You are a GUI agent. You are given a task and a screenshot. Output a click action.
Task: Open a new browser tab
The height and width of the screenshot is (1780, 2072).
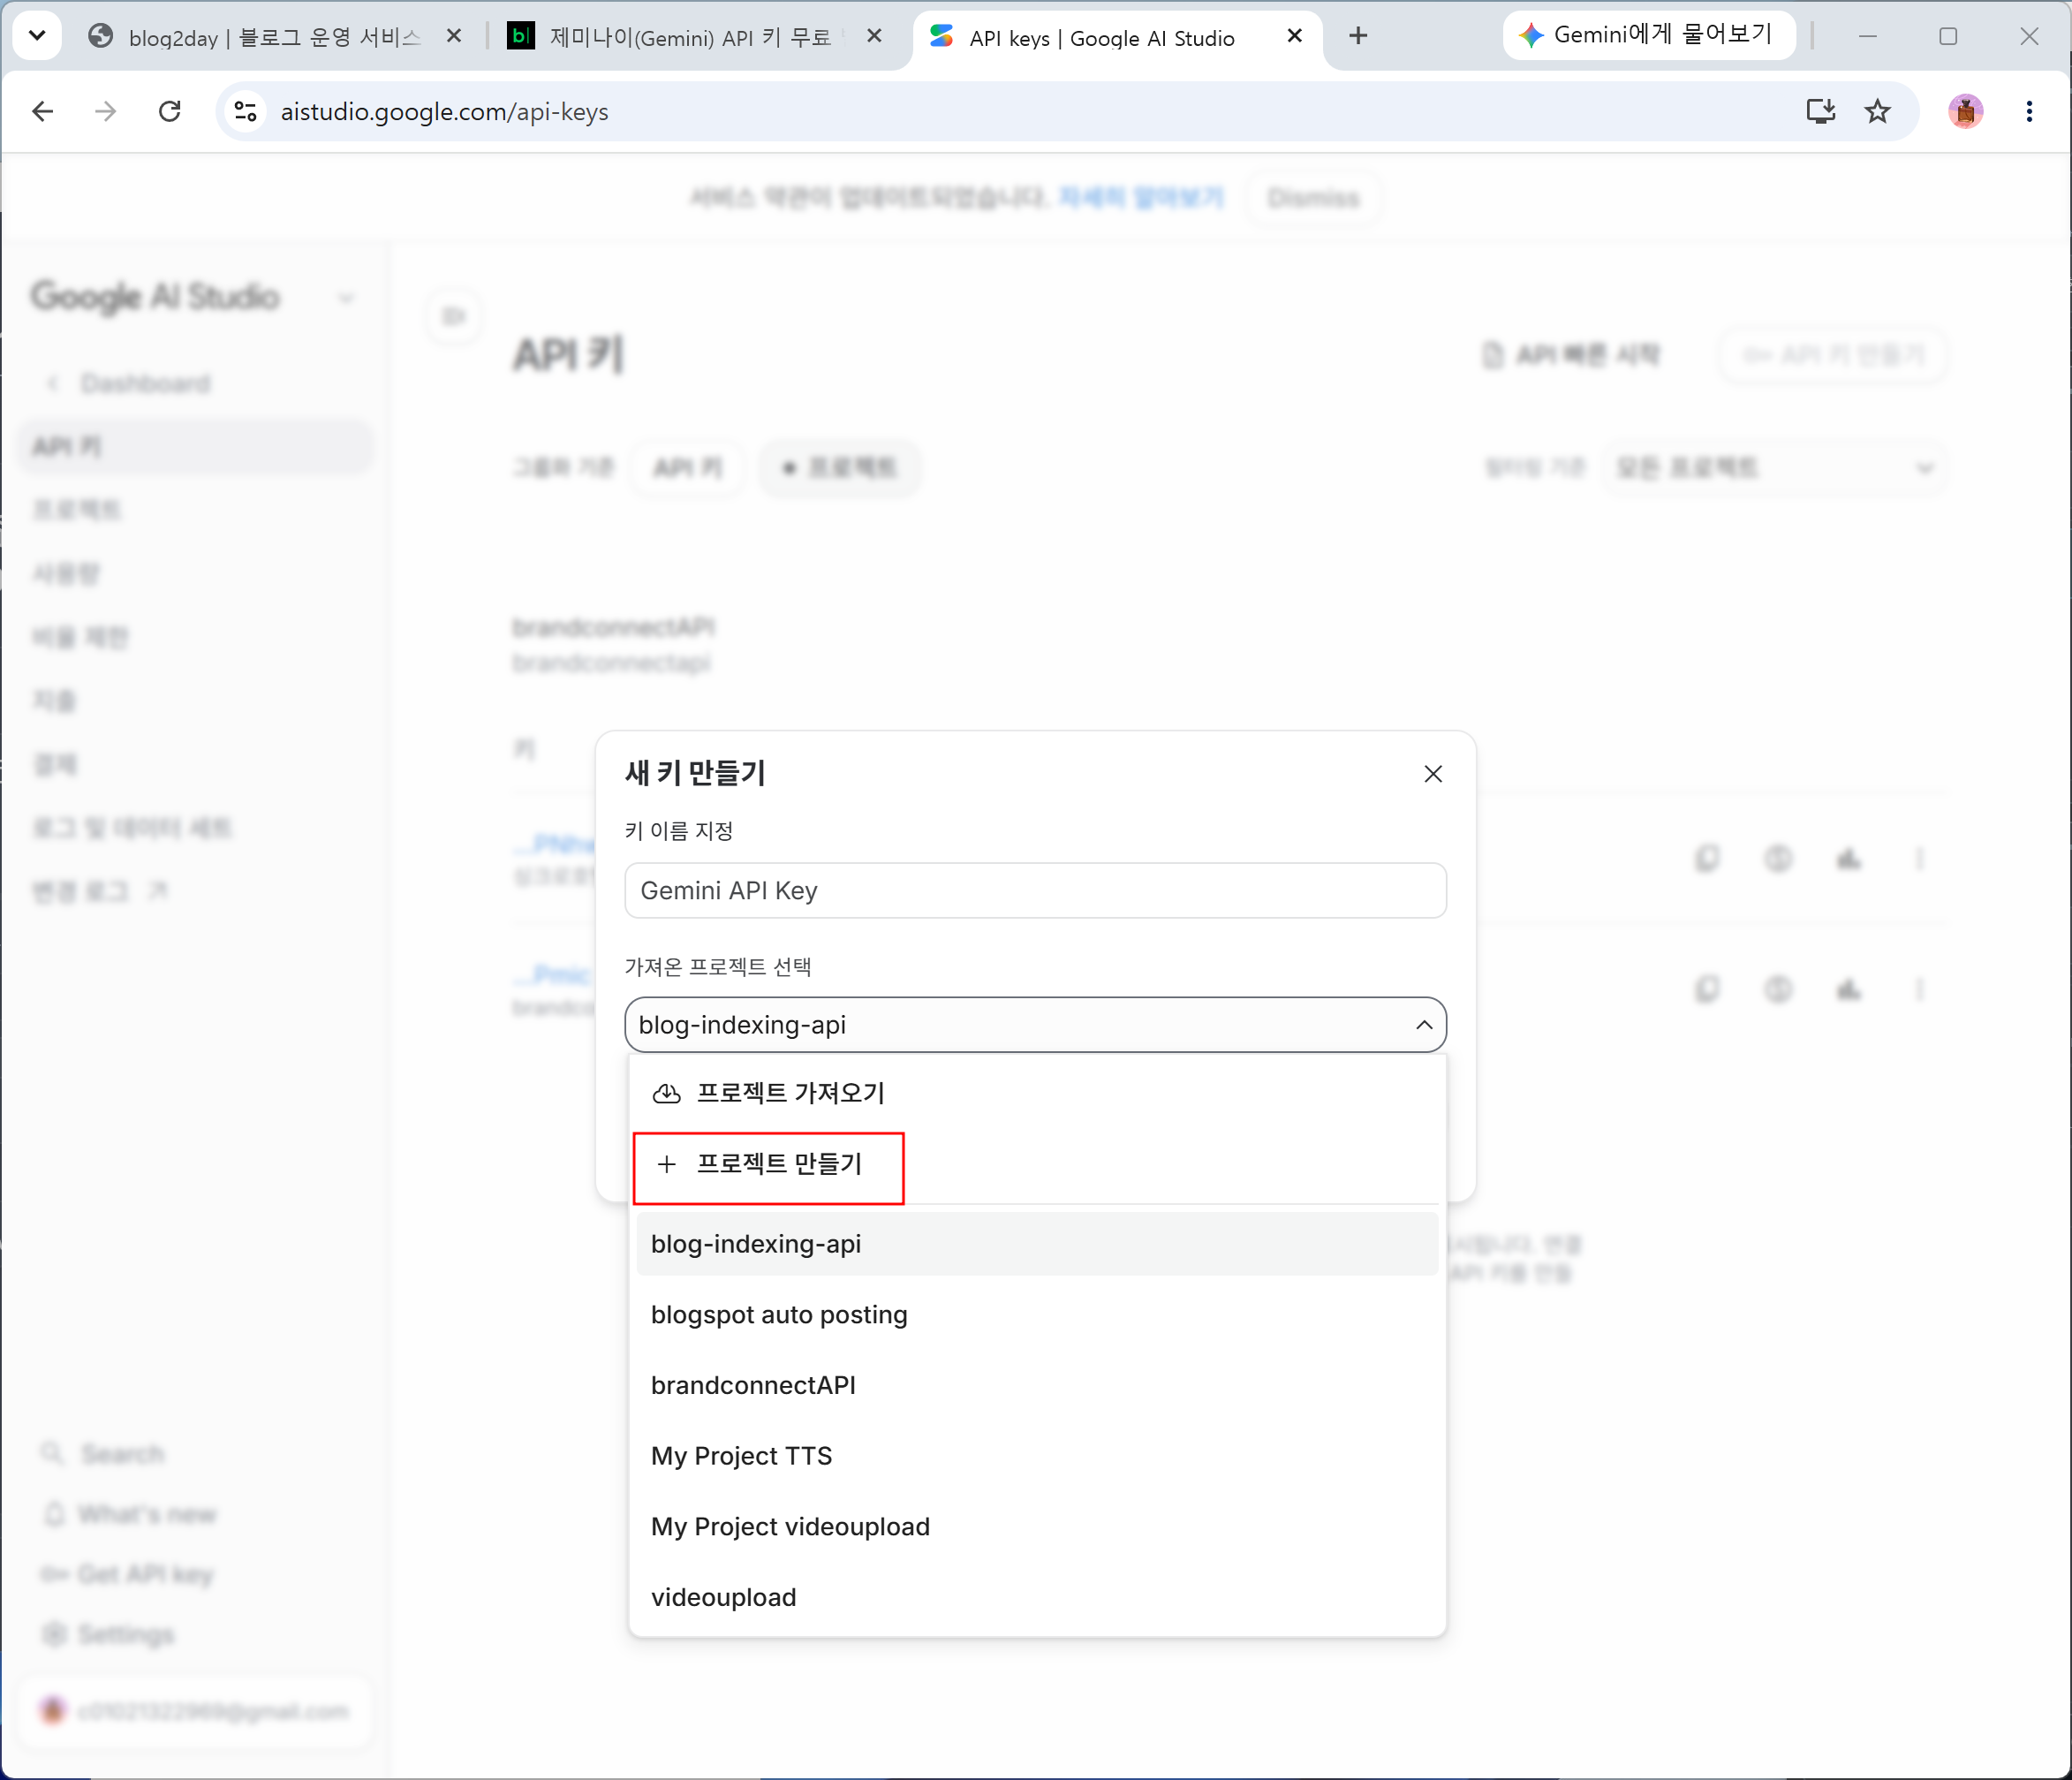click(1357, 36)
